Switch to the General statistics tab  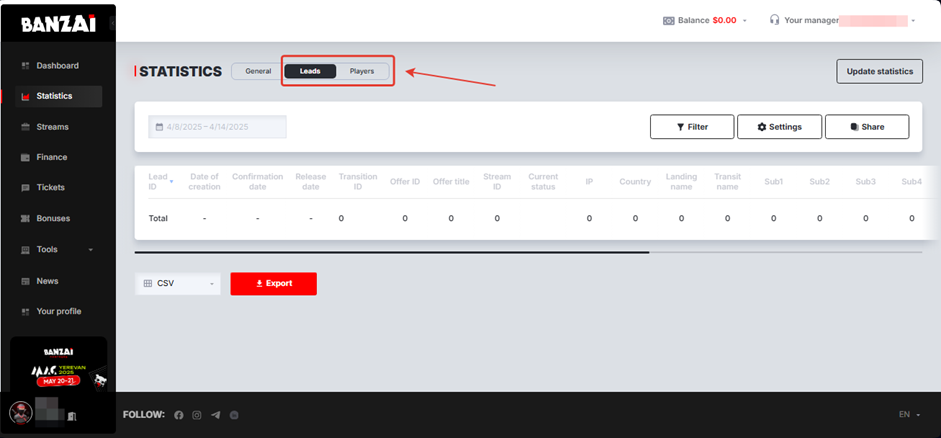click(258, 71)
